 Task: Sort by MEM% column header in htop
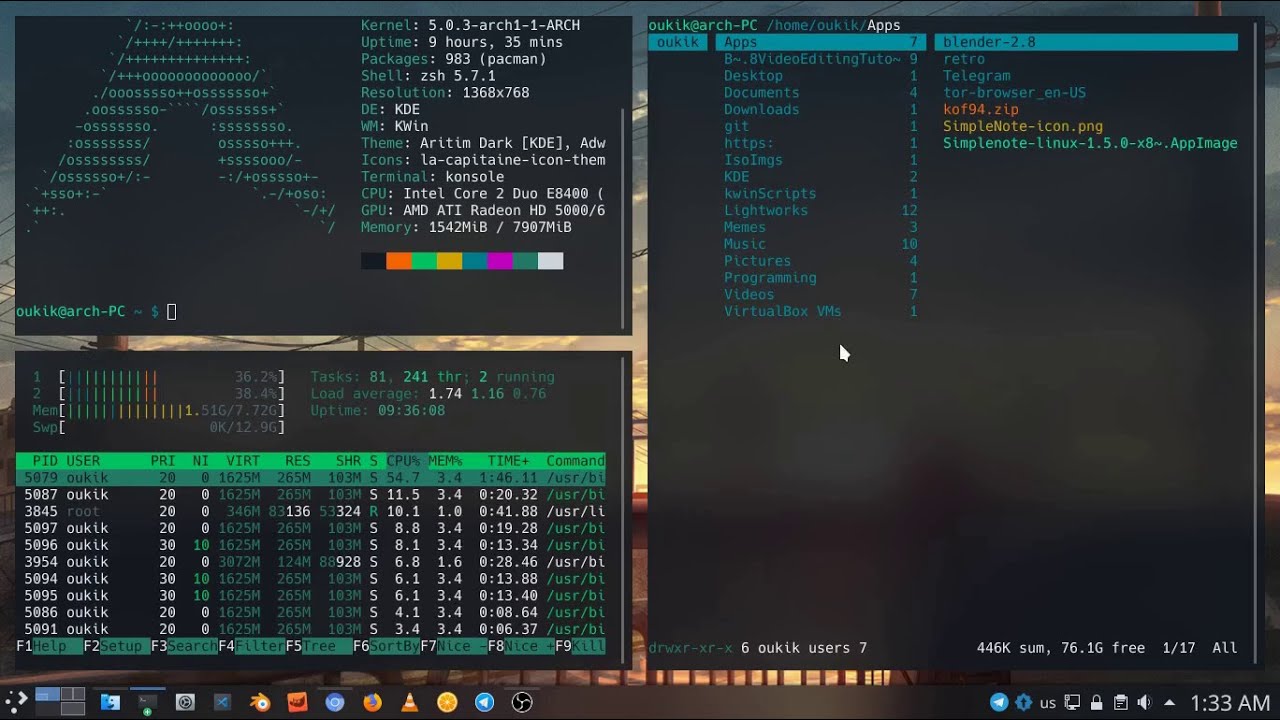click(x=445, y=461)
